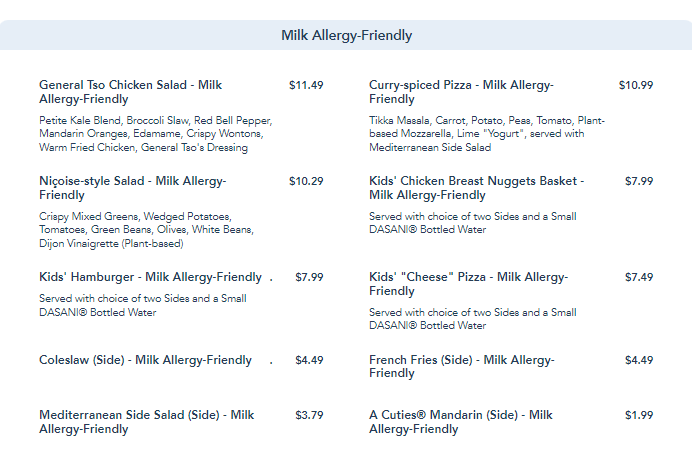Open Kids' Hamburger Milk Allergy-Friendly item
The height and width of the screenshot is (476, 692).
[150, 277]
